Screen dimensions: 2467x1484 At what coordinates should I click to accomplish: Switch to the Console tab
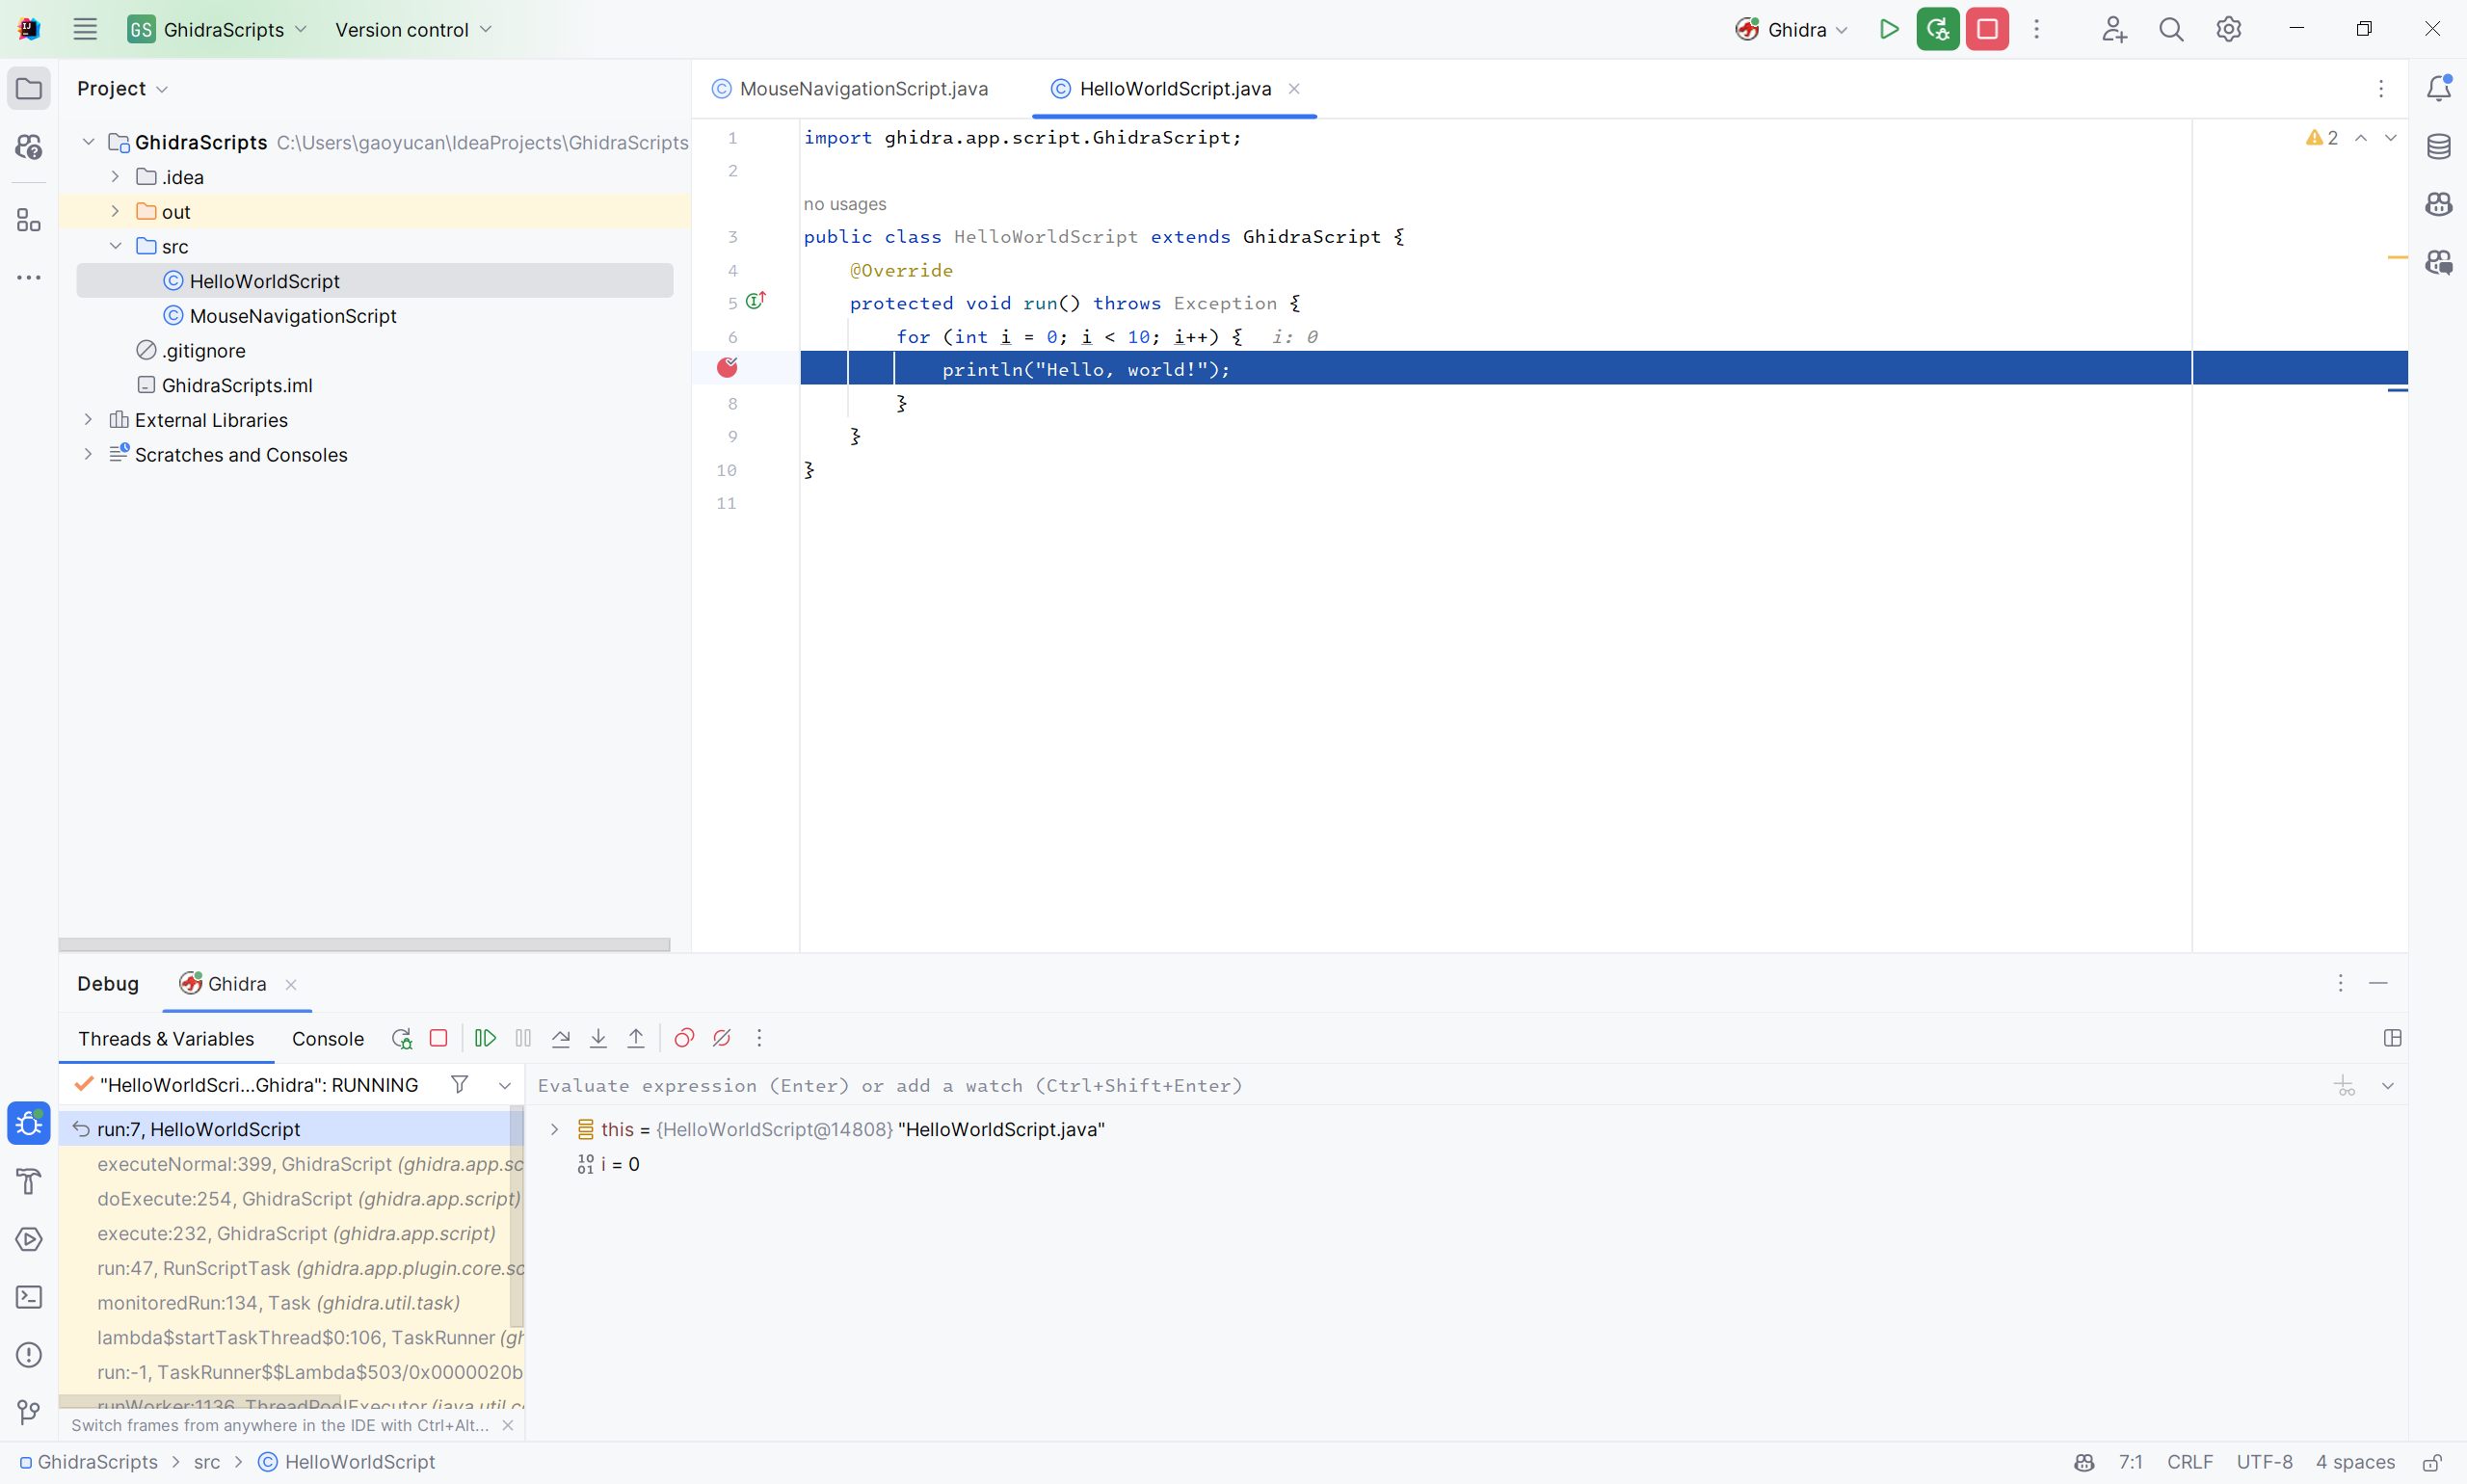[327, 1038]
